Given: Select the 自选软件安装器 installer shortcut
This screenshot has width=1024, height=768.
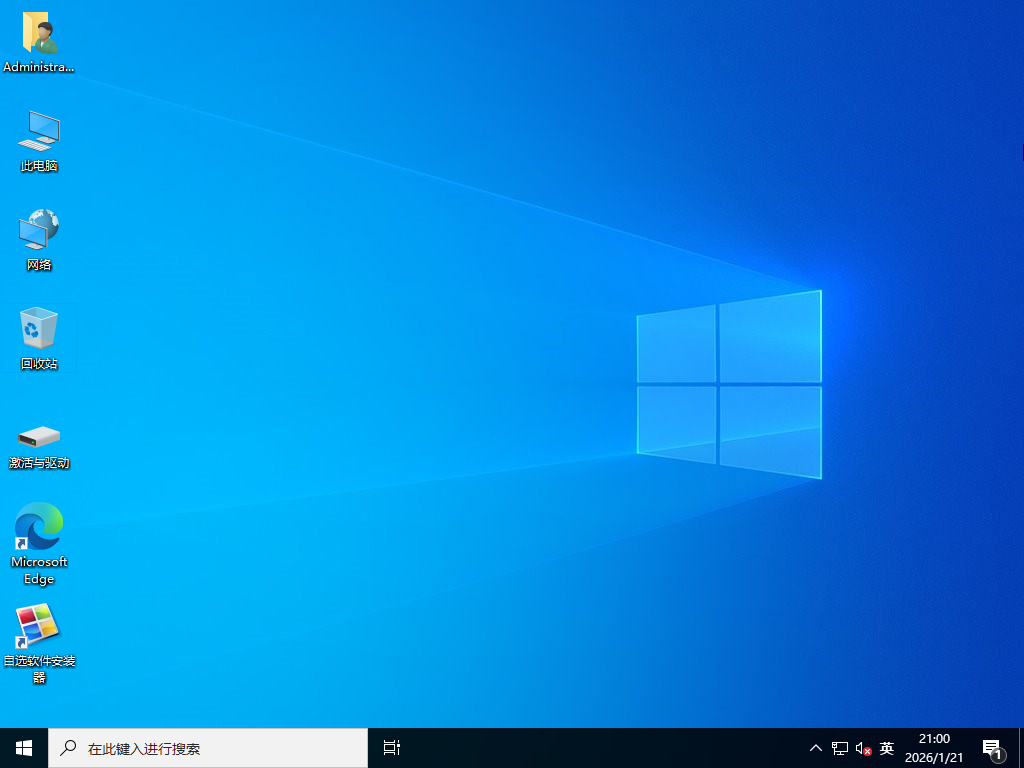Looking at the screenshot, I should [39, 626].
